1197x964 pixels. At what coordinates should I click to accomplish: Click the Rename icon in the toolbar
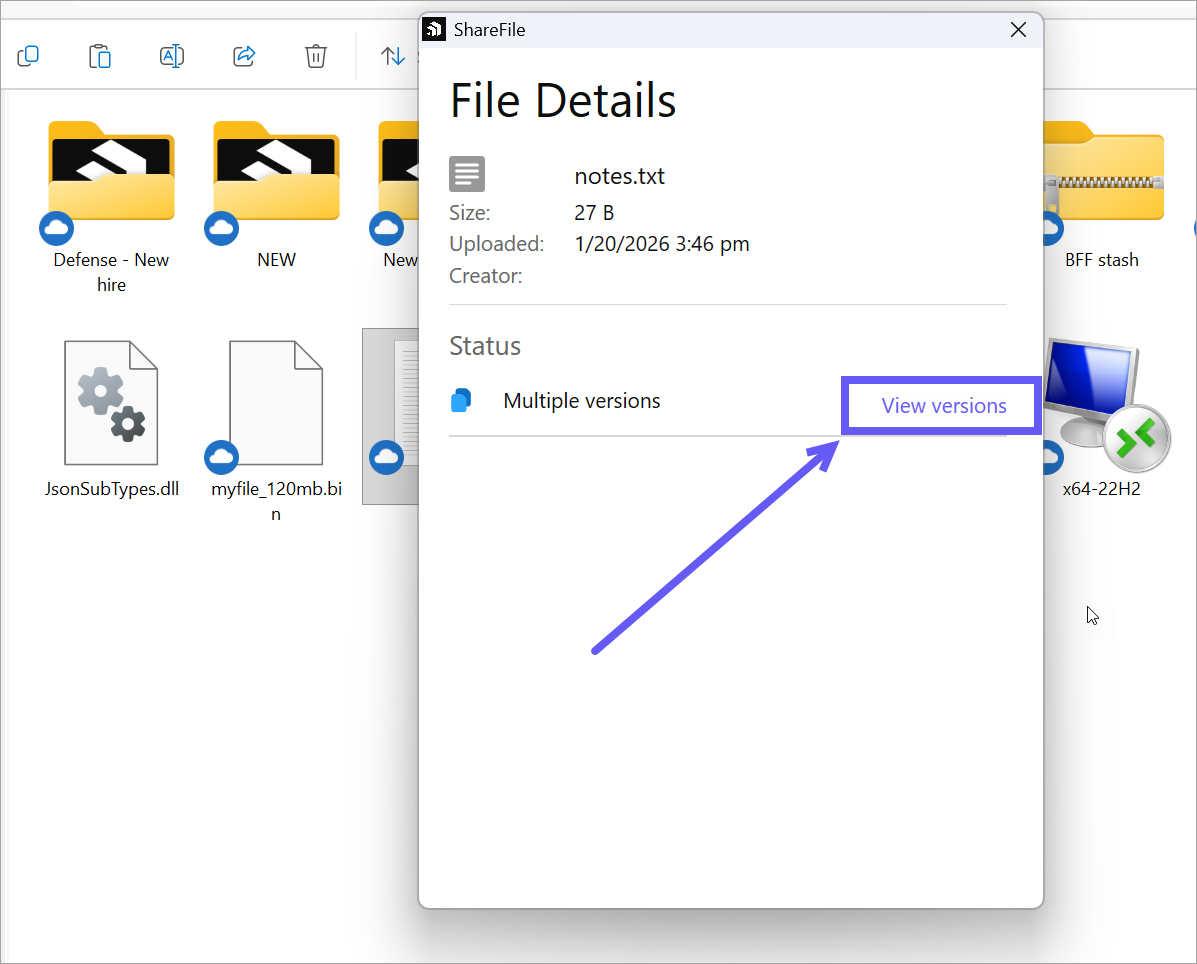pos(171,56)
